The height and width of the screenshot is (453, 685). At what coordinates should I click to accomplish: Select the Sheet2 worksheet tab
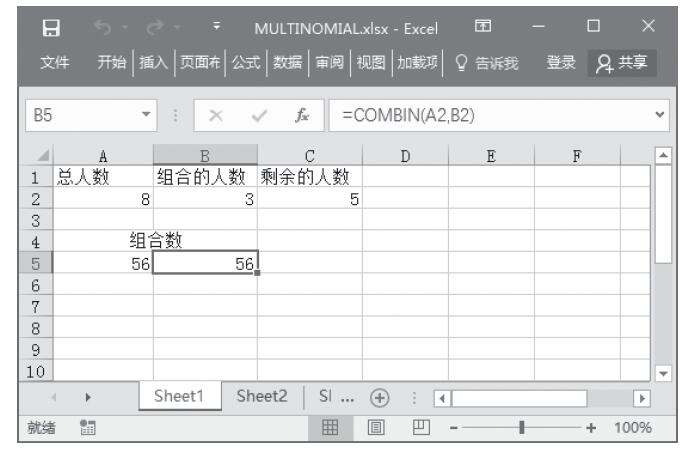(260, 395)
